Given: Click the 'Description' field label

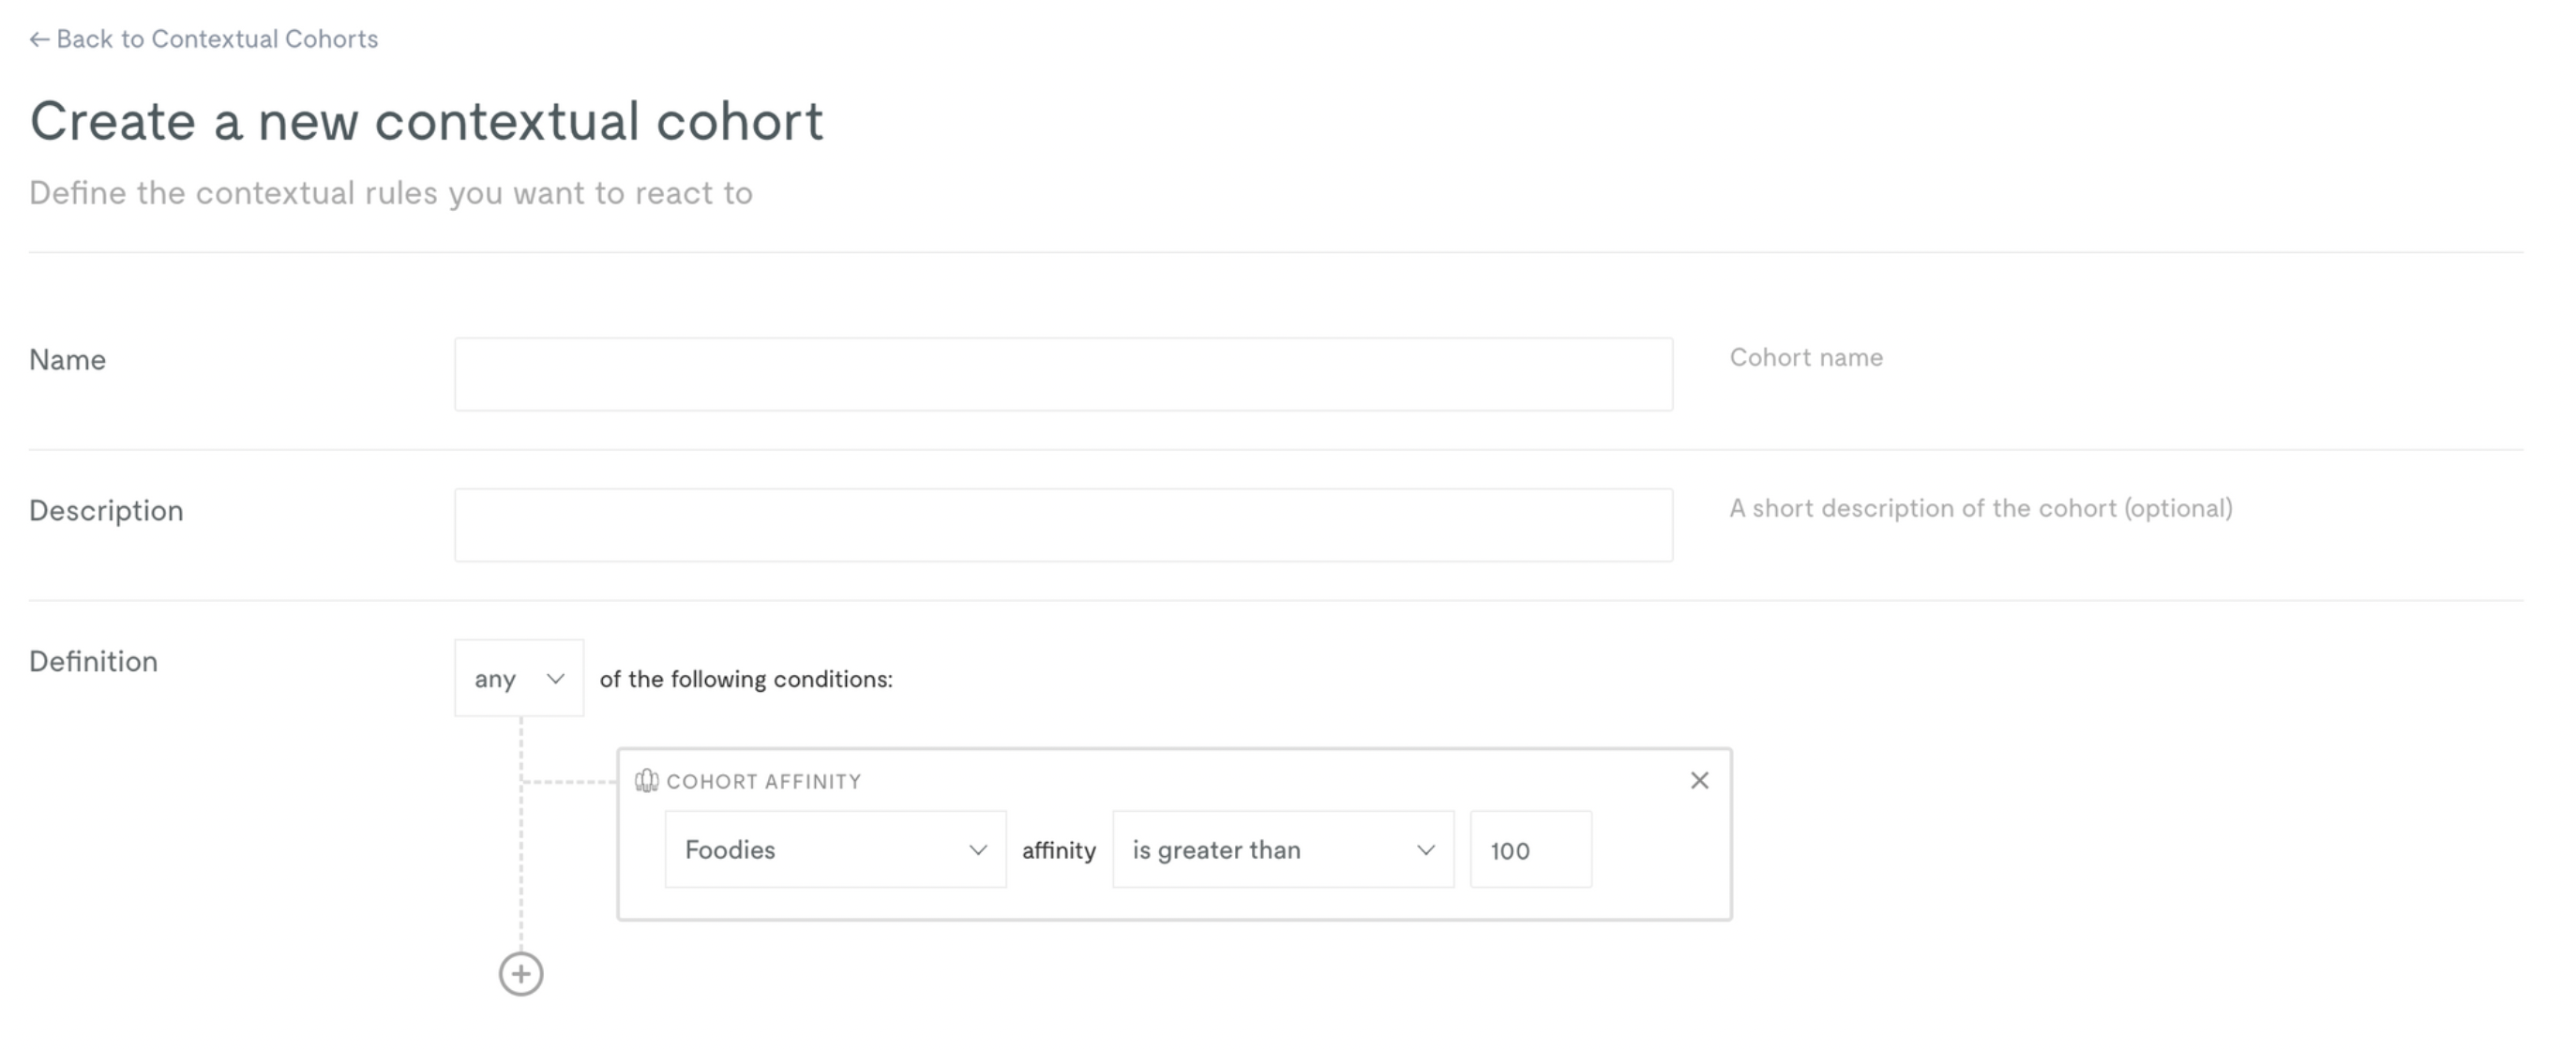Looking at the screenshot, I should (x=106, y=511).
